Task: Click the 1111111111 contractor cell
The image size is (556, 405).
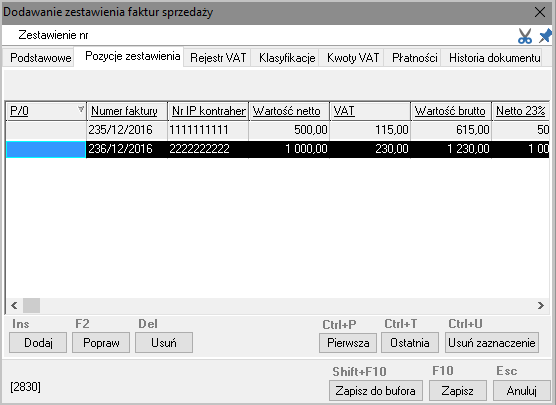Action: click(208, 130)
